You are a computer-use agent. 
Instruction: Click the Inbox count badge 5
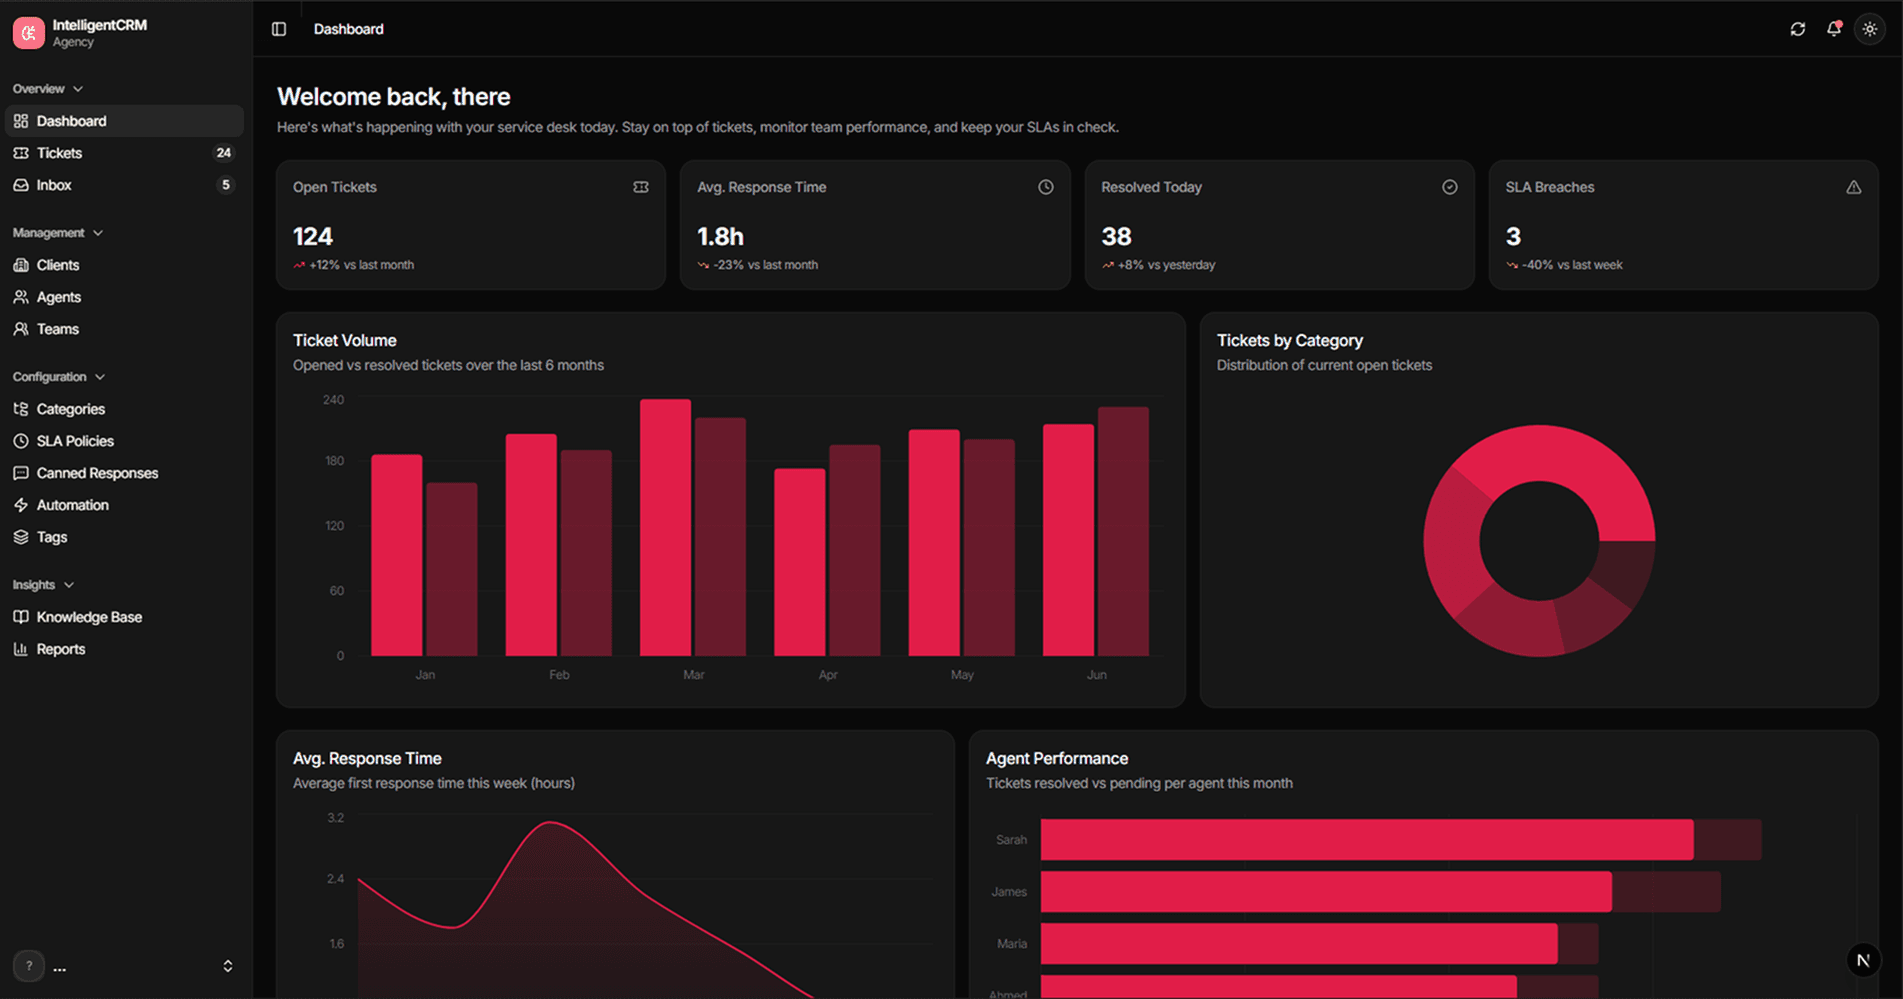tap(226, 185)
